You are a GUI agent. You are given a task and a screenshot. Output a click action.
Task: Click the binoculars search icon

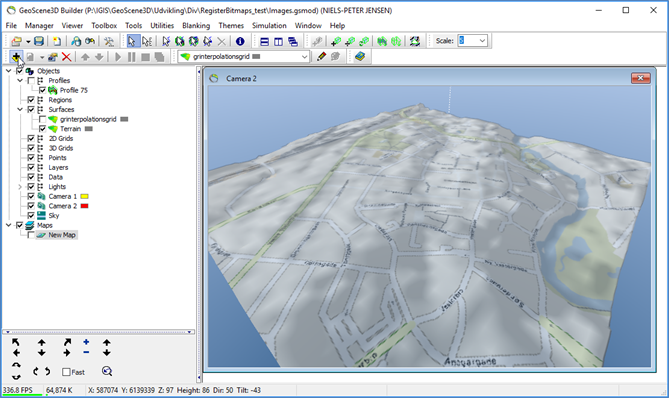(x=90, y=41)
